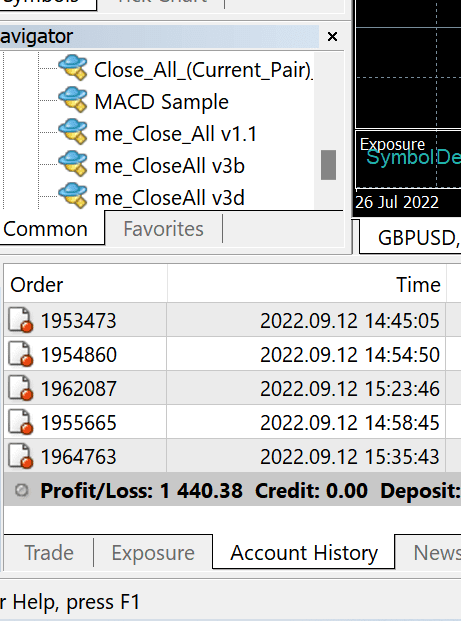
Task: Click the Navigator vertical scrollbar thumb
Action: [x=328, y=165]
